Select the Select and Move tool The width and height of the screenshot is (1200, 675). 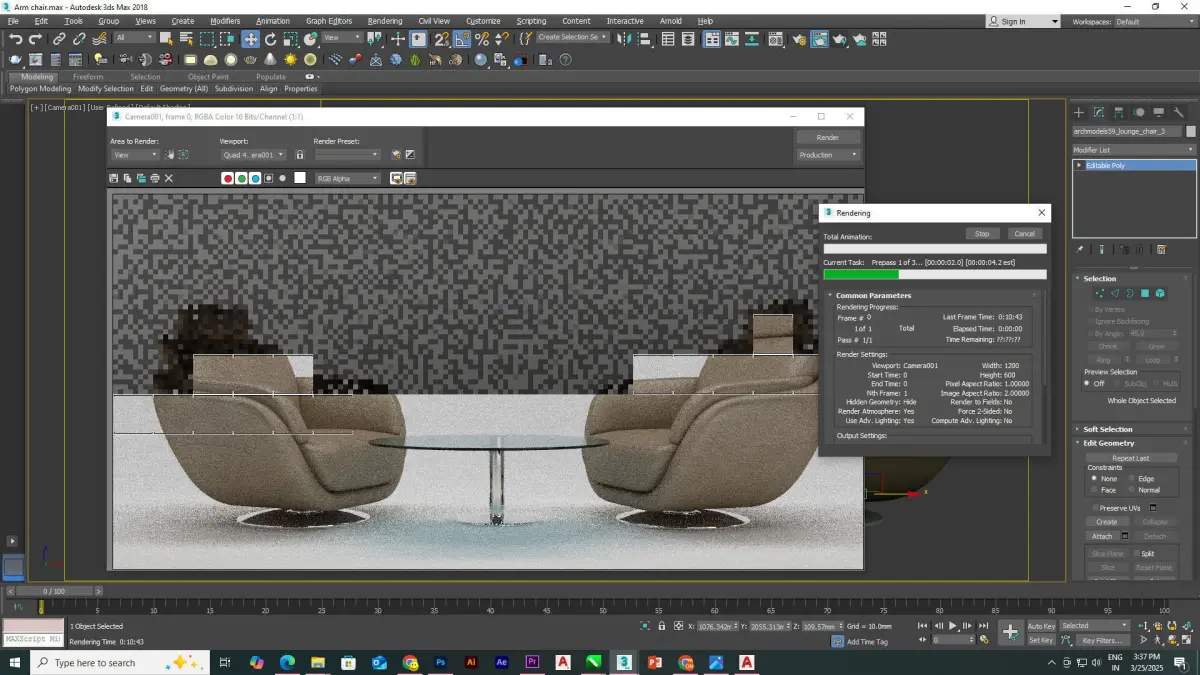(x=250, y=39)
